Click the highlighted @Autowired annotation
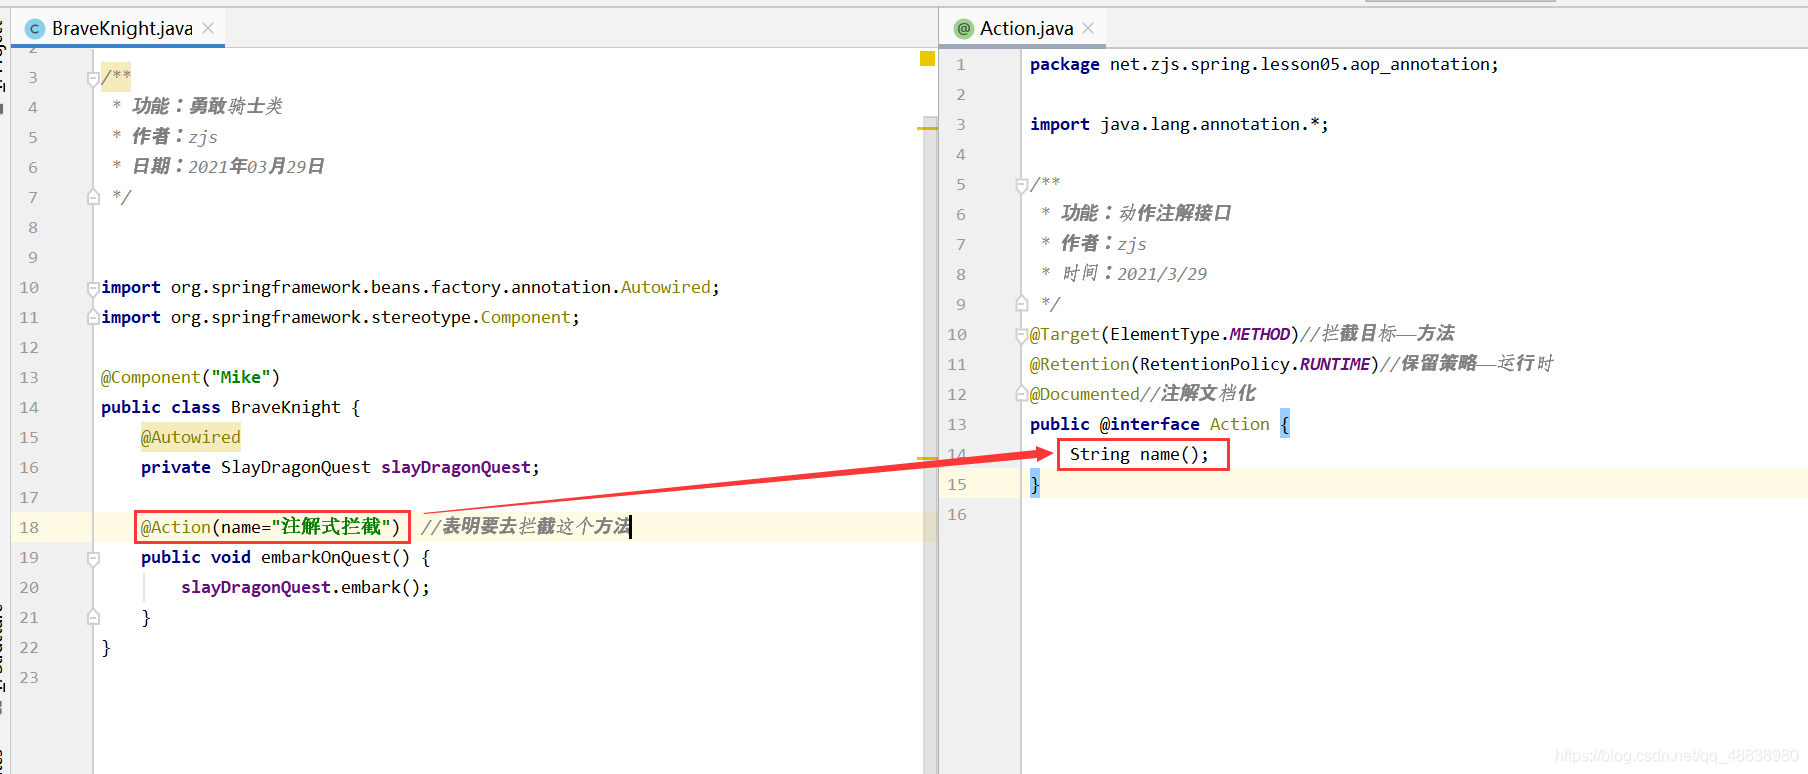Image resolution: width=1808 pixels, height=774 pixels. point(190,437)
